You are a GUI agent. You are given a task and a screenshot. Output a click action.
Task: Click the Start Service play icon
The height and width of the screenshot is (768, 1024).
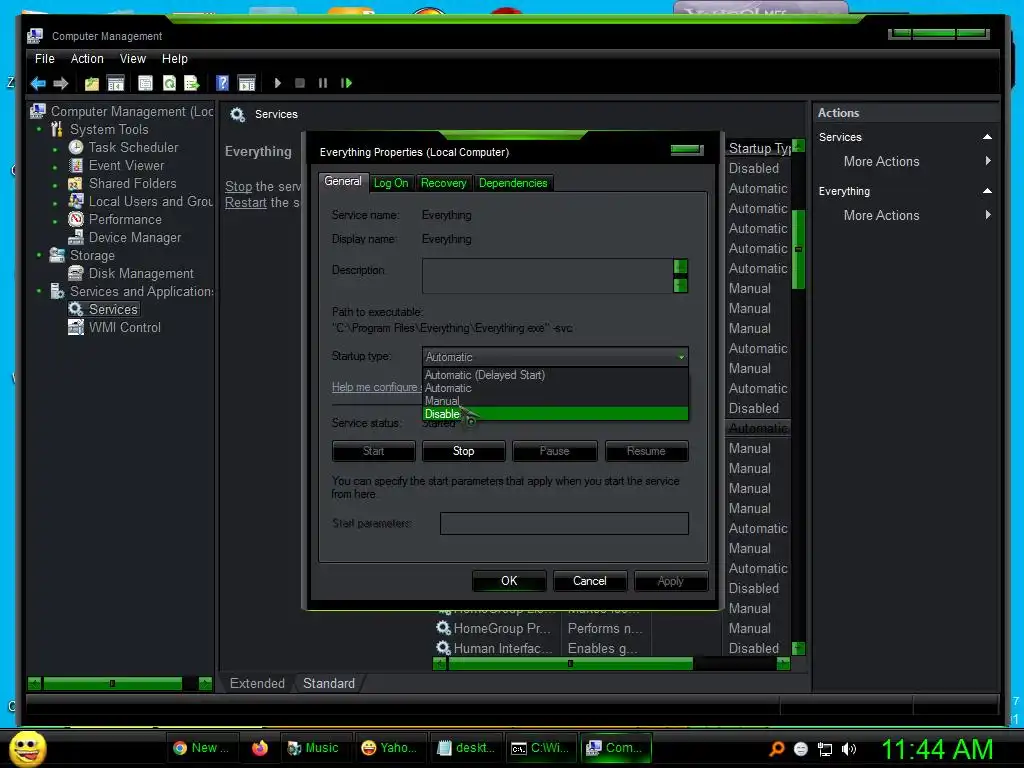coord(278,83)
